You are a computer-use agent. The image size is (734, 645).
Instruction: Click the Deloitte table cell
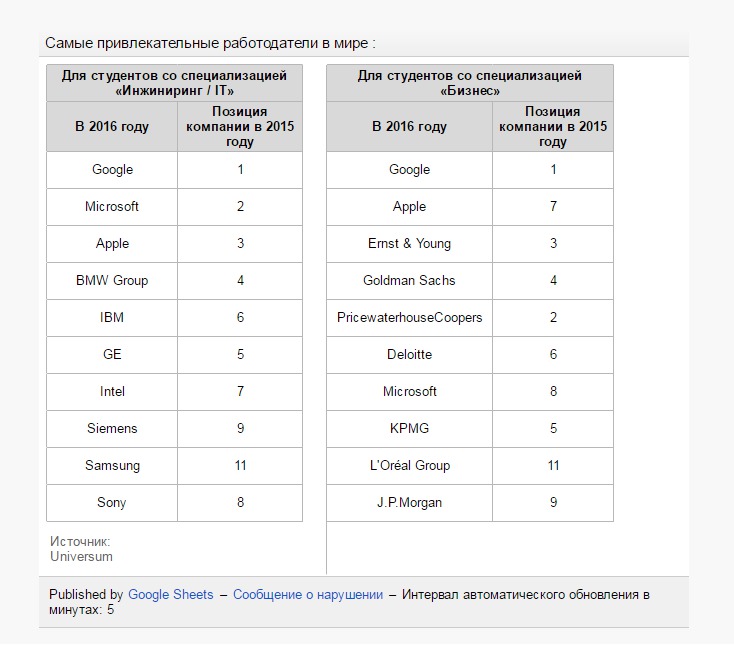pos(410,355)
